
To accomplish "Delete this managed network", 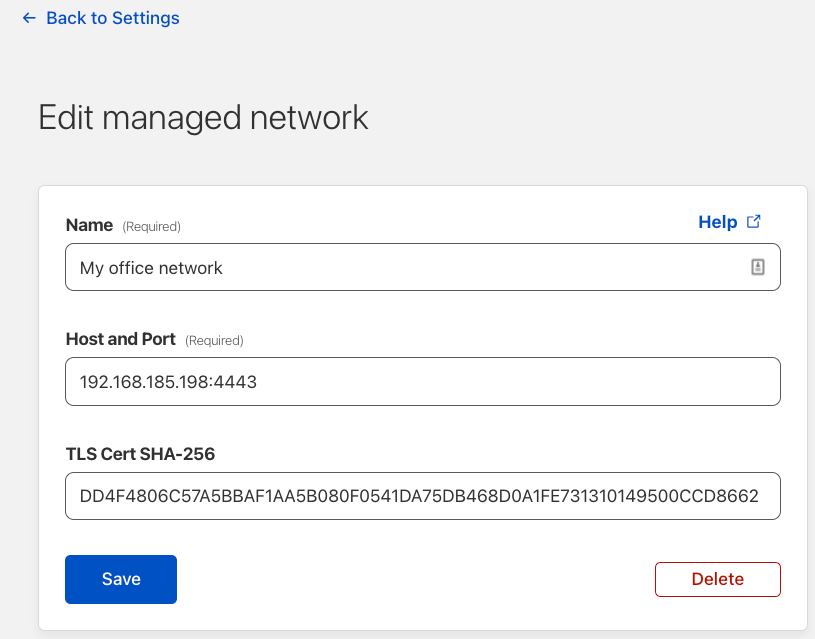I will pos(717,579).
